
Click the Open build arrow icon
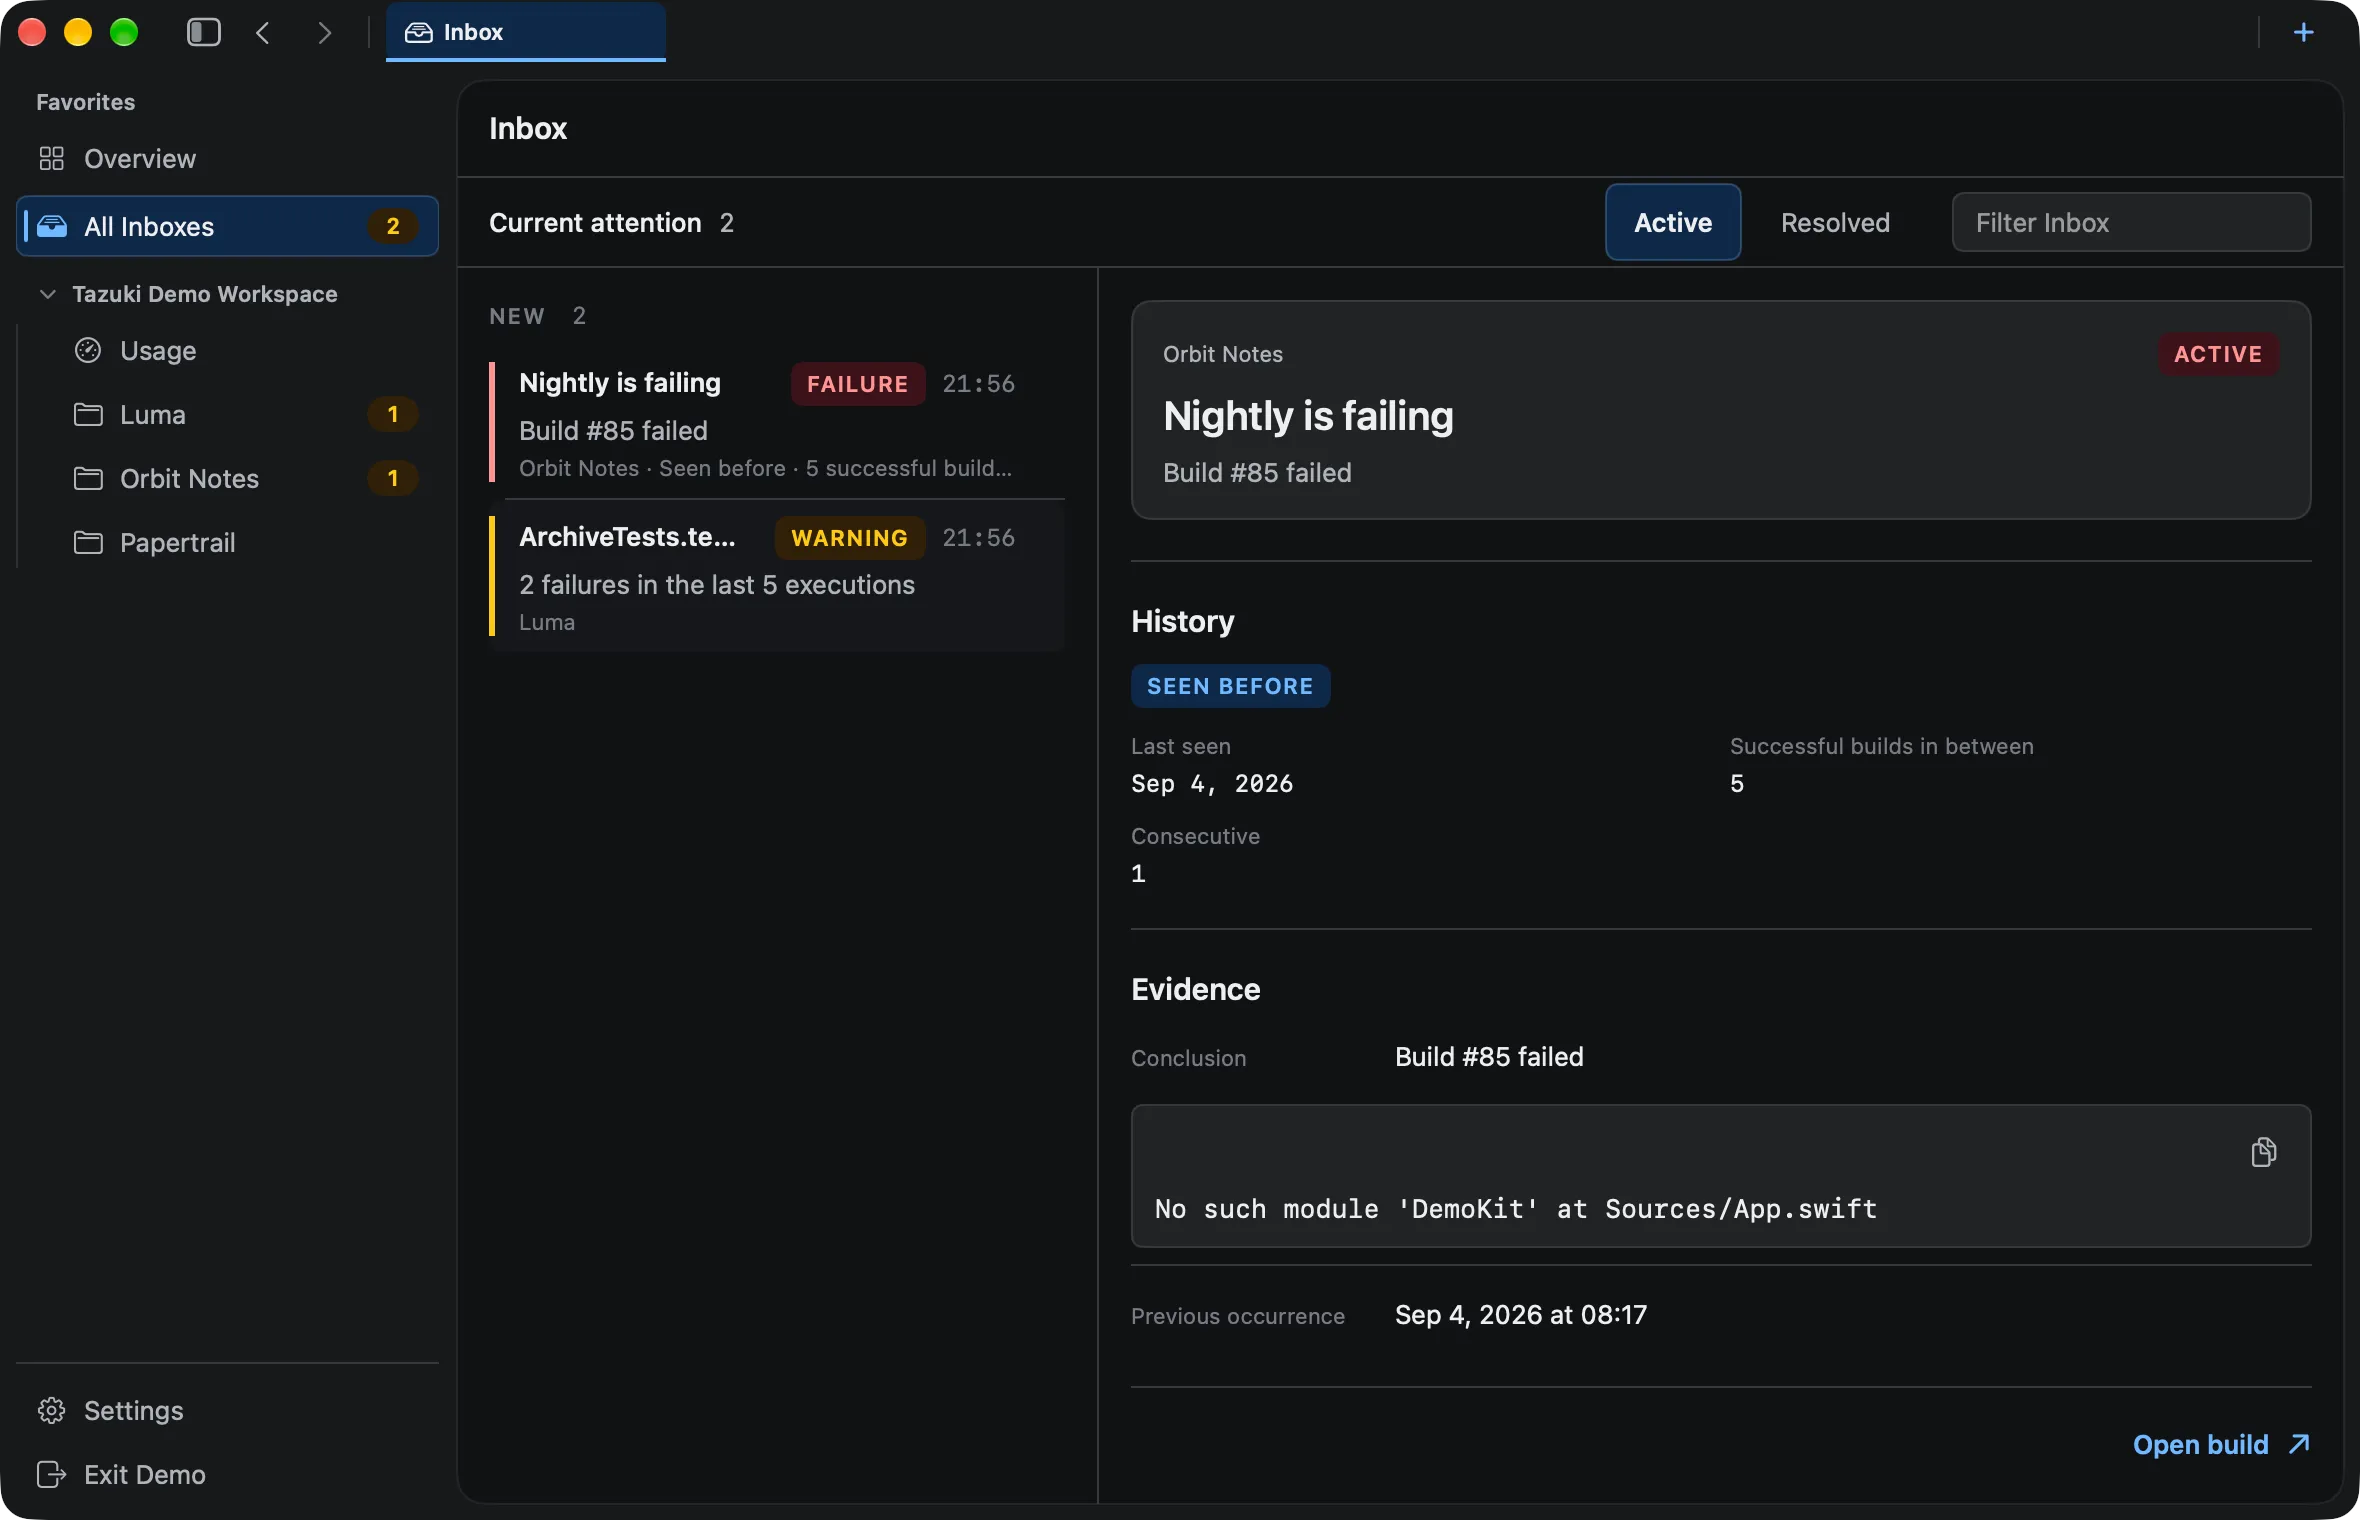[2299, 1444]
